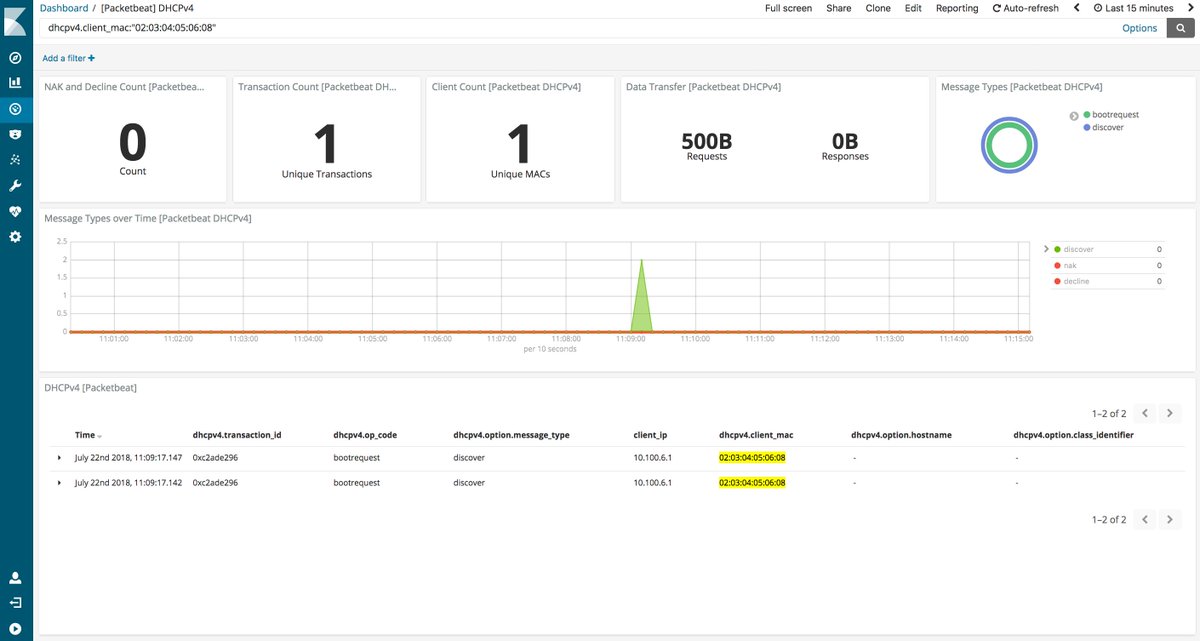Click Clone in the top menu

[x=878, y=8]
